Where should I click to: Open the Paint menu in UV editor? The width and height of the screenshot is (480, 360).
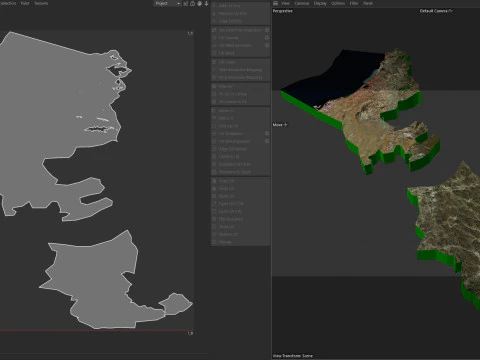(25, 3)
